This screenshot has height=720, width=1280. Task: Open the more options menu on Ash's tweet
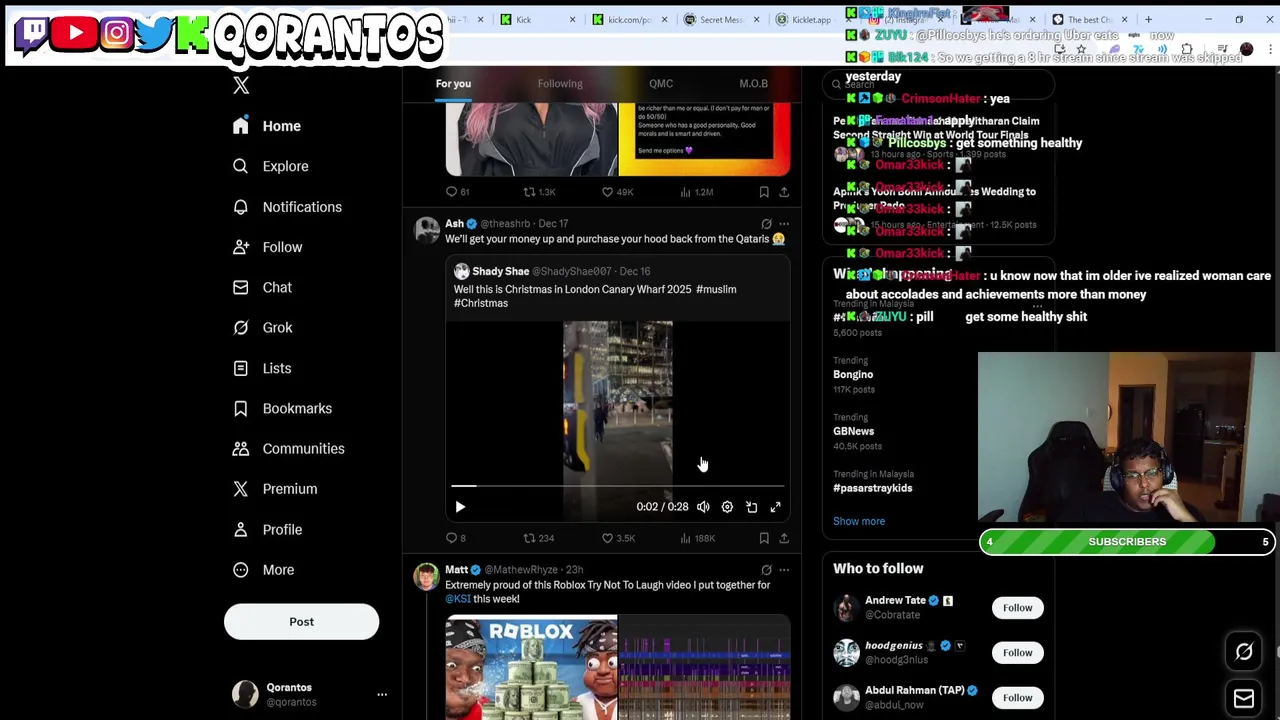pos(784,224)
